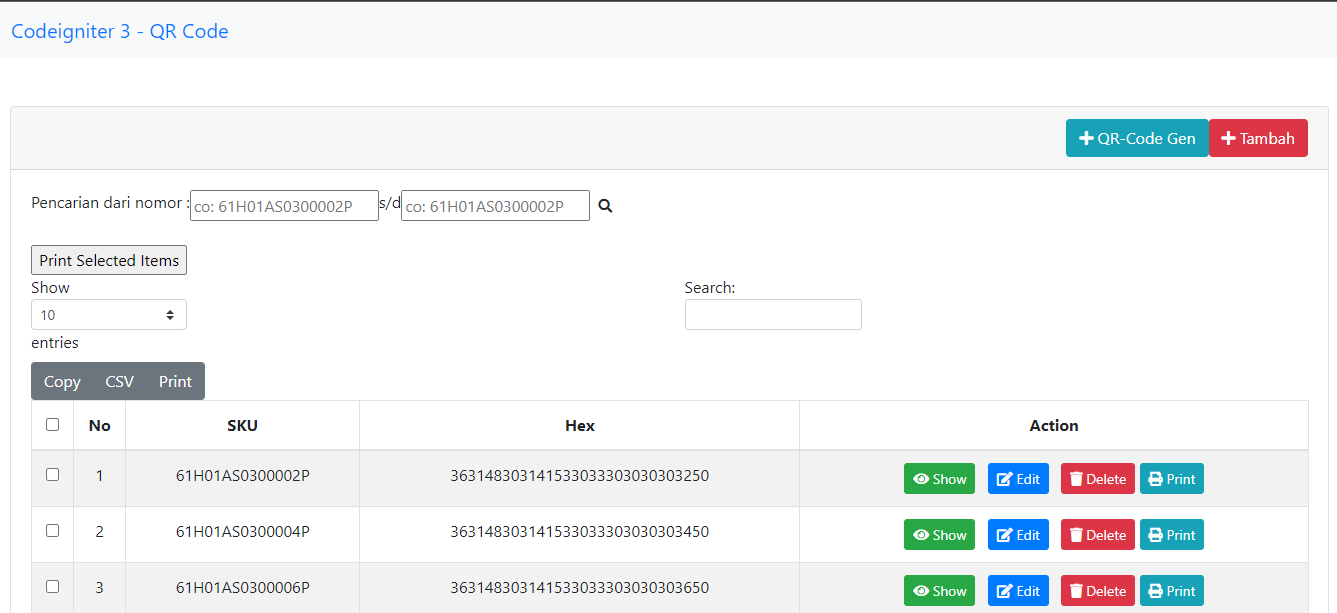The width and height of the screenshot is (1337, 613).
Task: Focus the Search input field
Action: coord(773,315)
